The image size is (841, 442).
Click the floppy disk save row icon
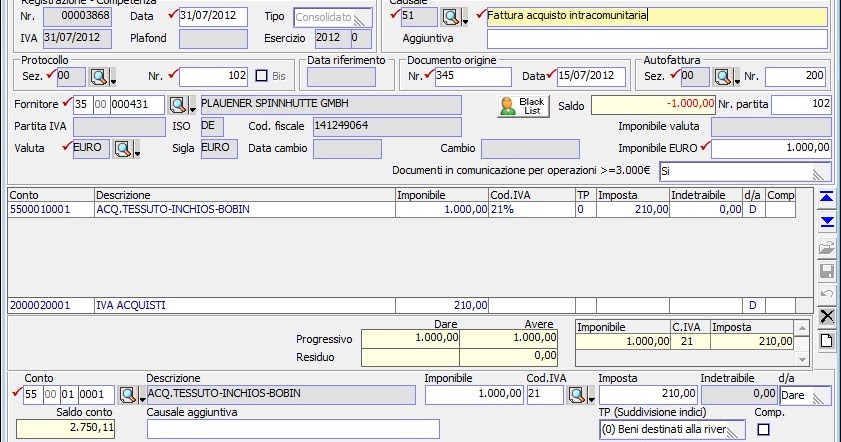click(x=827, y=271)
